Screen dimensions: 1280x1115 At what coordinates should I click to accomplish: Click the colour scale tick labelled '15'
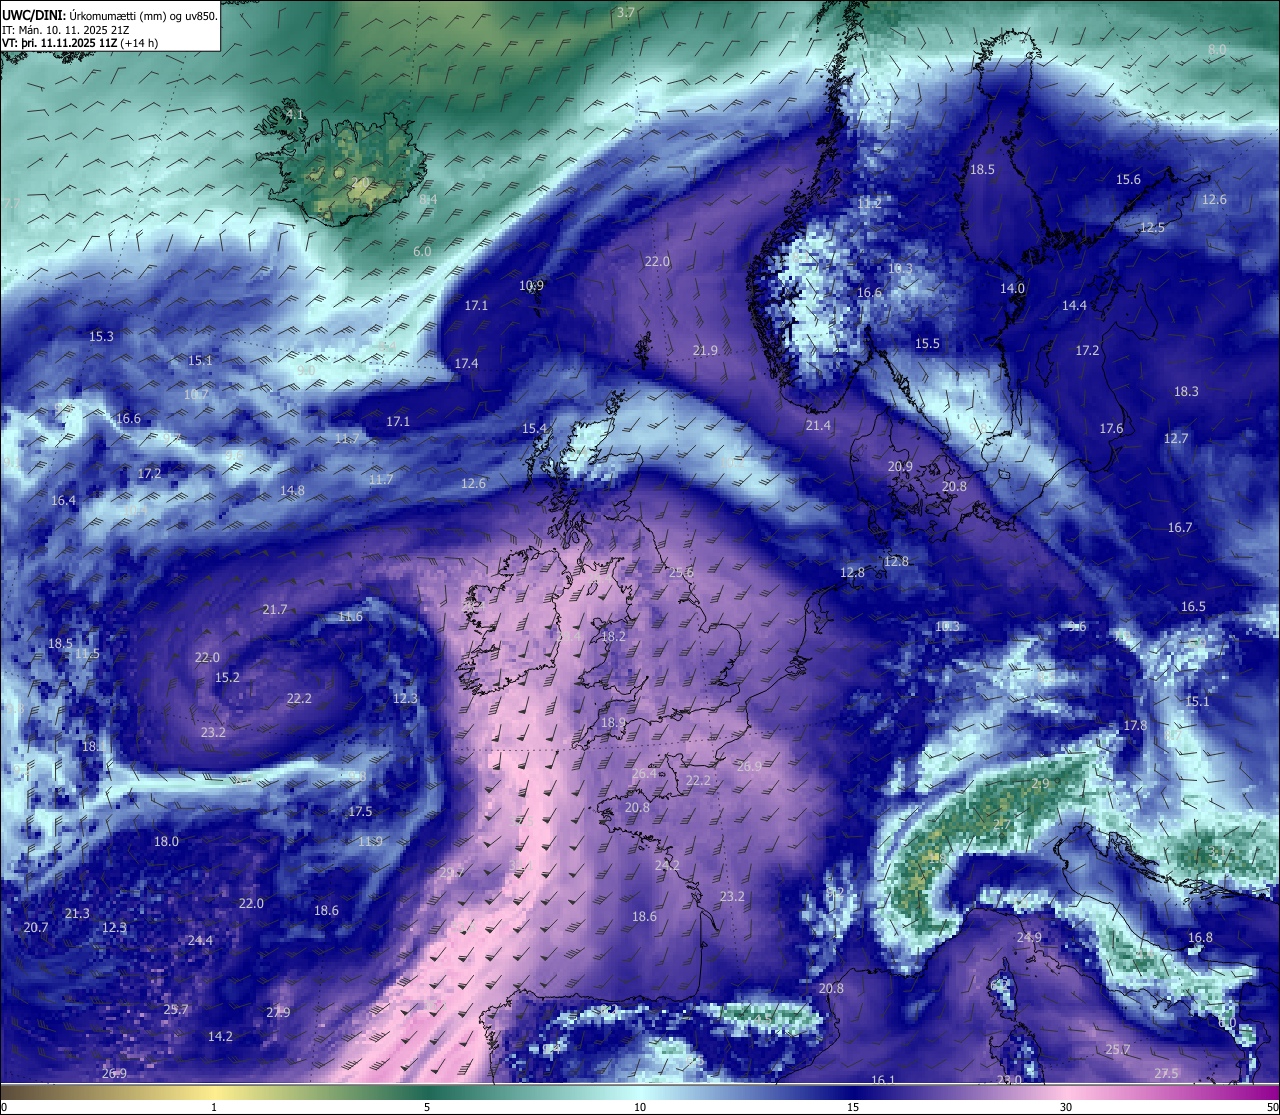tap(853, 1107)
